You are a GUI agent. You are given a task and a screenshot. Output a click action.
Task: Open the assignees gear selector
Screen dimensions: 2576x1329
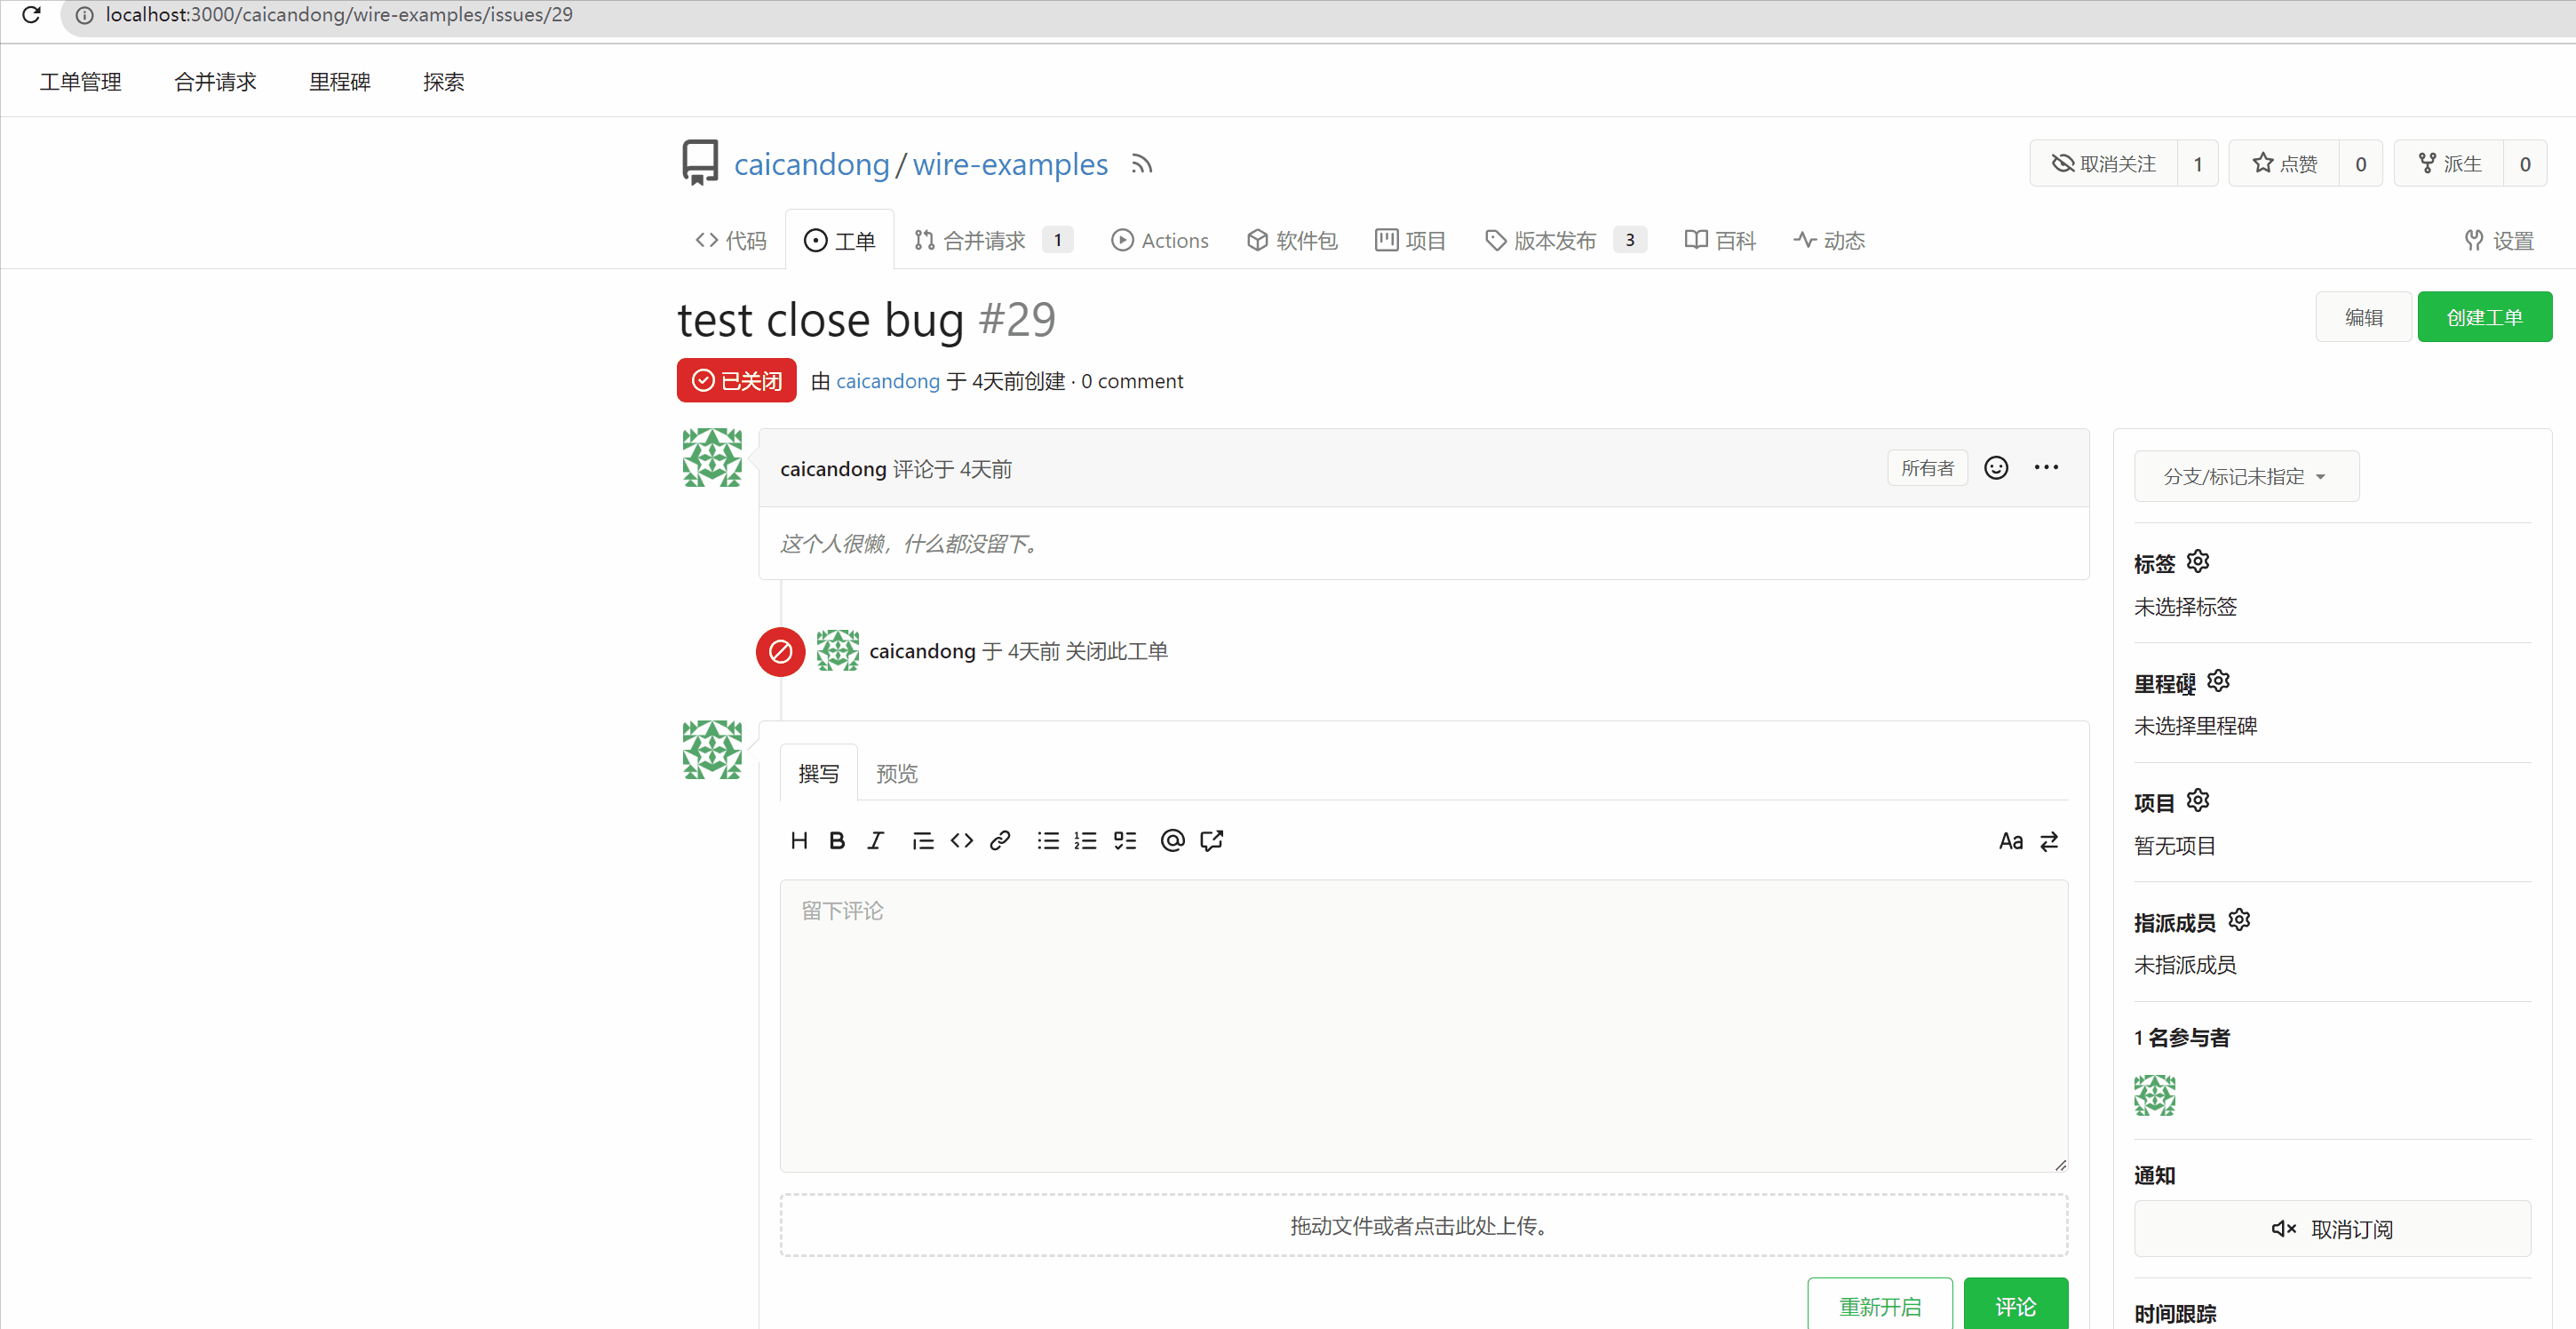[x=2240, y=920]
